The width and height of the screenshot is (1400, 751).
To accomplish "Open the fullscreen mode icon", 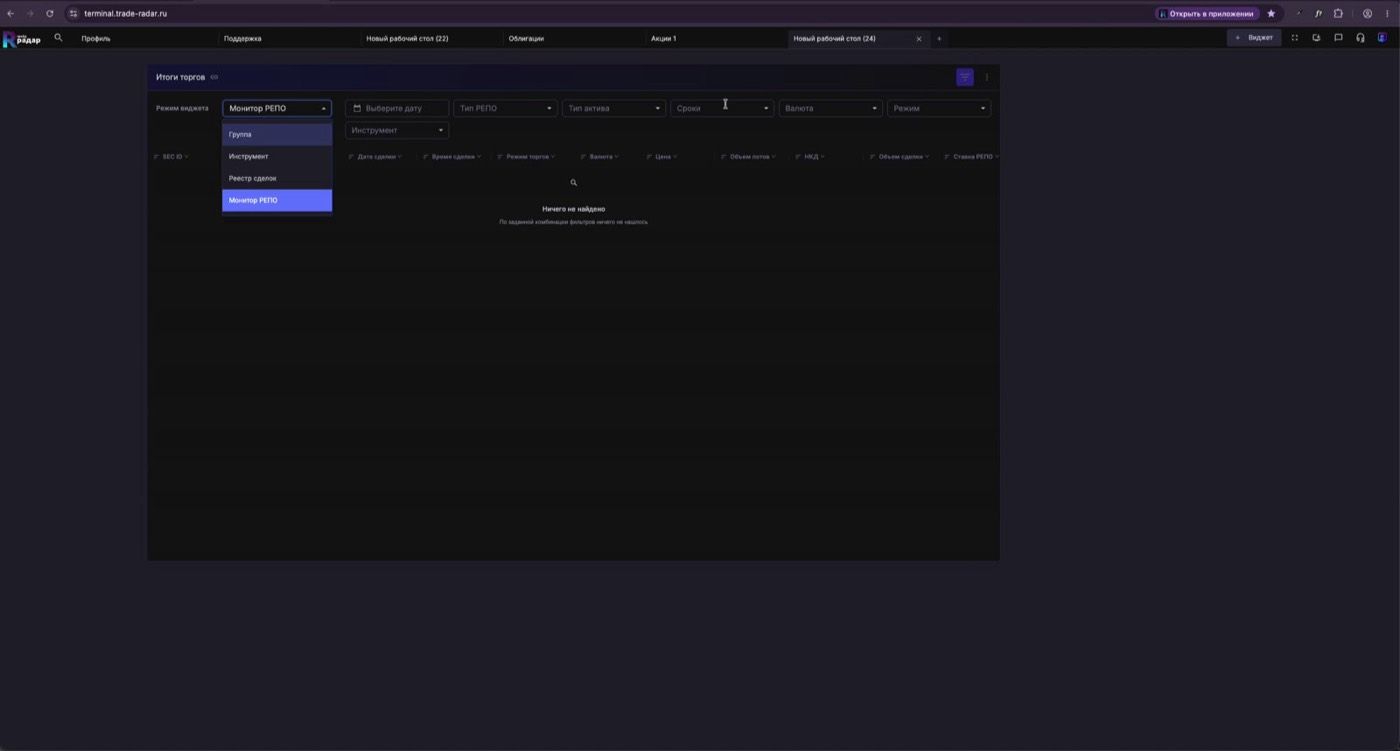I will point(1295,38).
